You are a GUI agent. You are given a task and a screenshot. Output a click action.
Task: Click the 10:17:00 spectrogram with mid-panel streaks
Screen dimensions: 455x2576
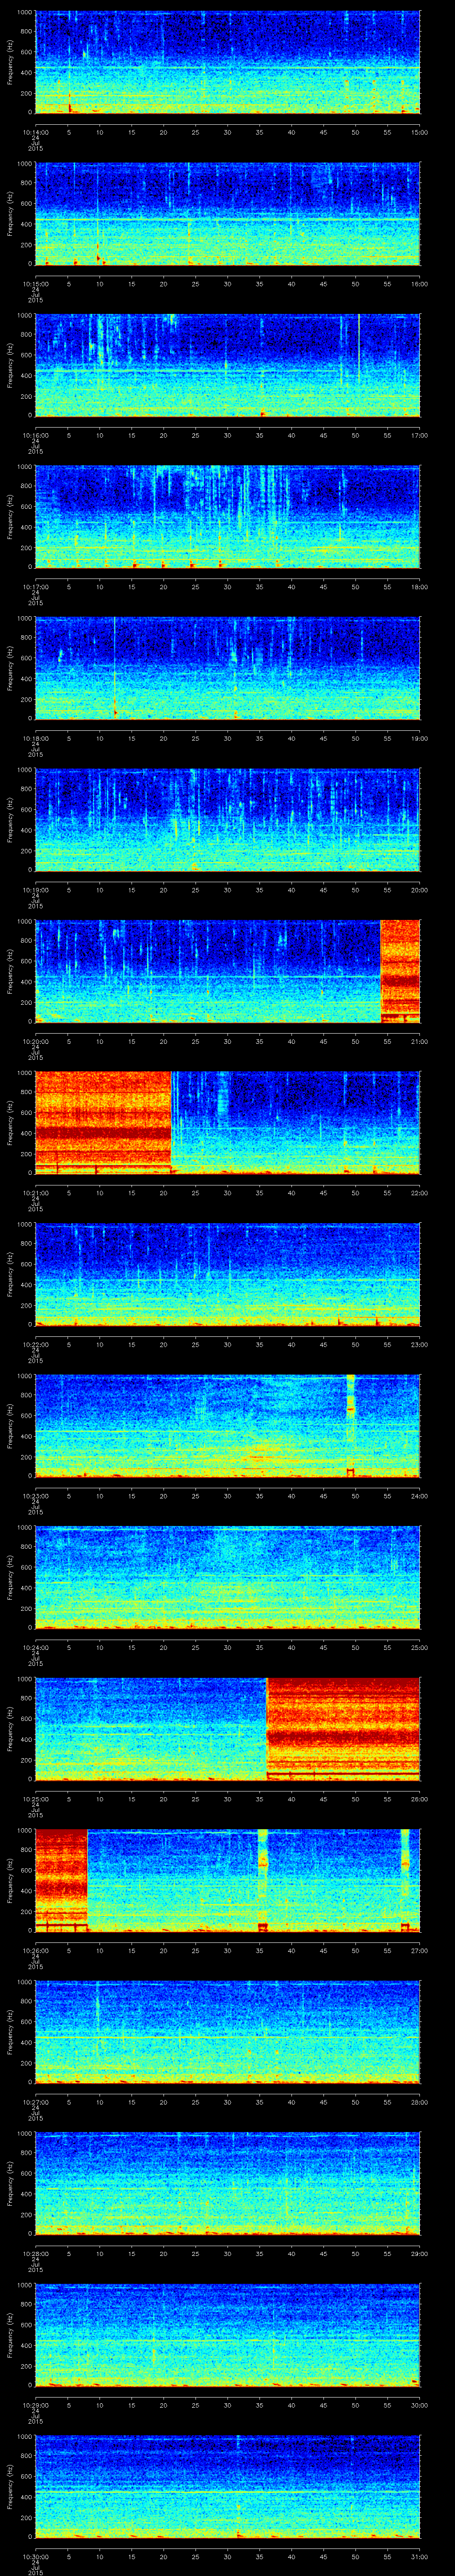227,516
